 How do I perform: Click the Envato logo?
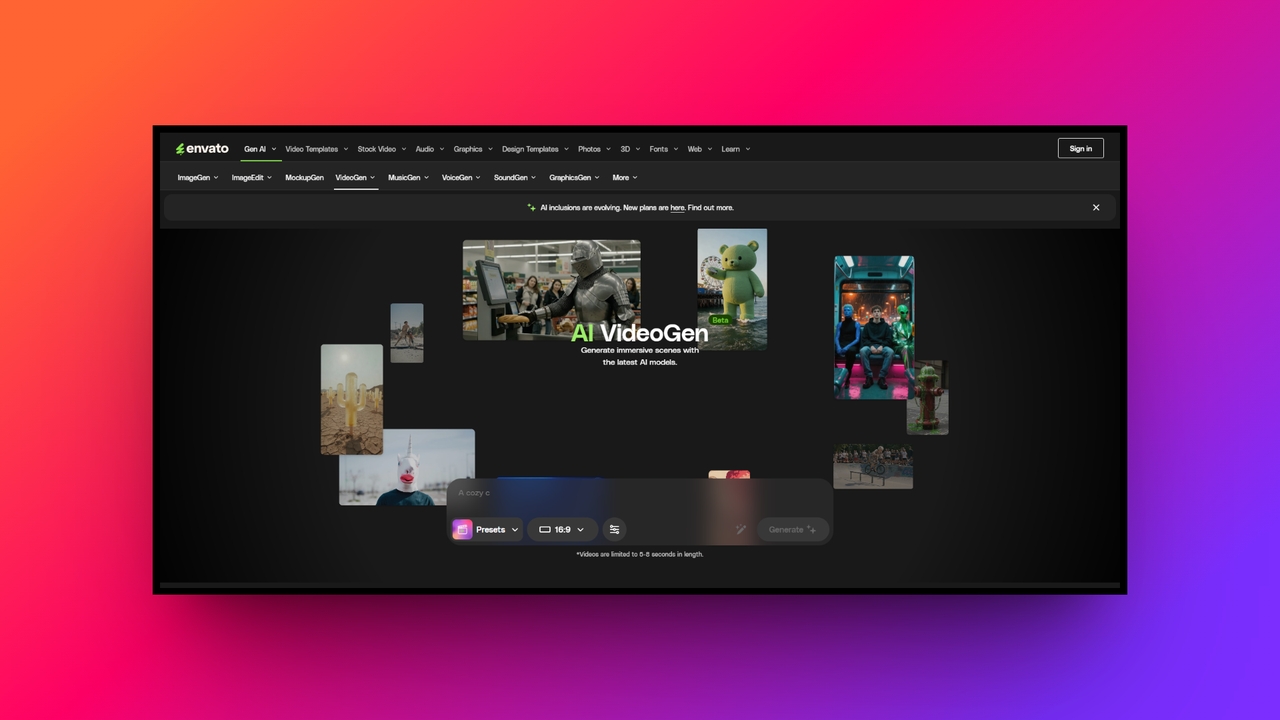[x=202, y=149]
